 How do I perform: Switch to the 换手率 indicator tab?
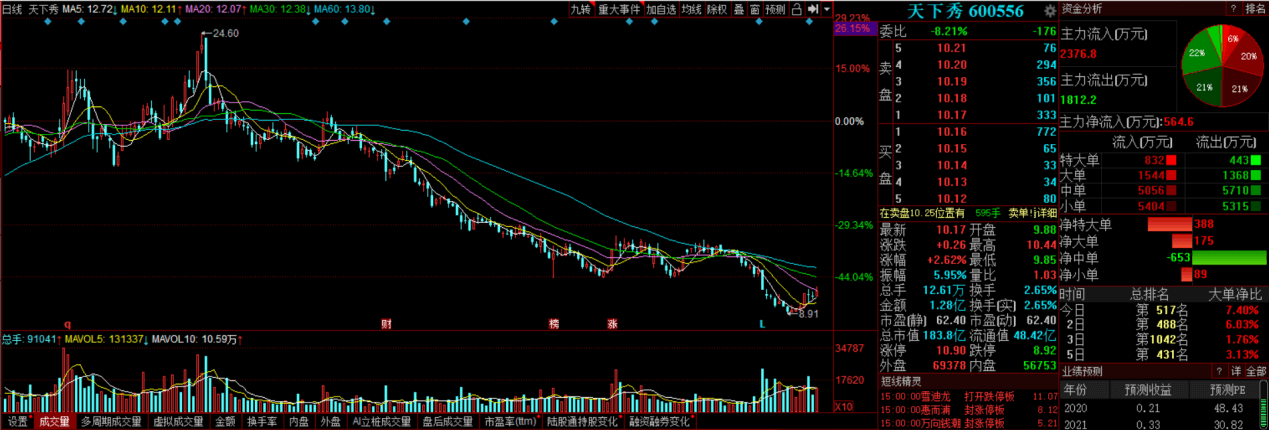[261, 422]
